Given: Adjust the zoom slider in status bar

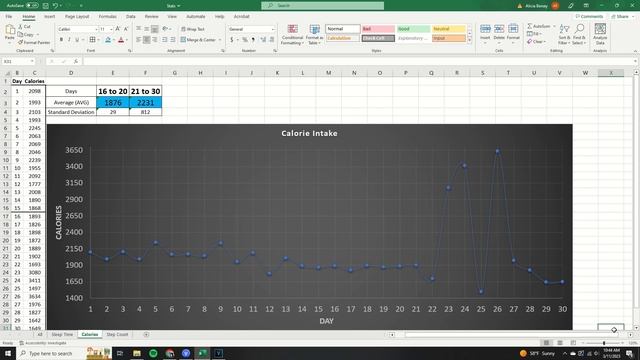Looking at the screenshot, I should click(x=604, y=343).
